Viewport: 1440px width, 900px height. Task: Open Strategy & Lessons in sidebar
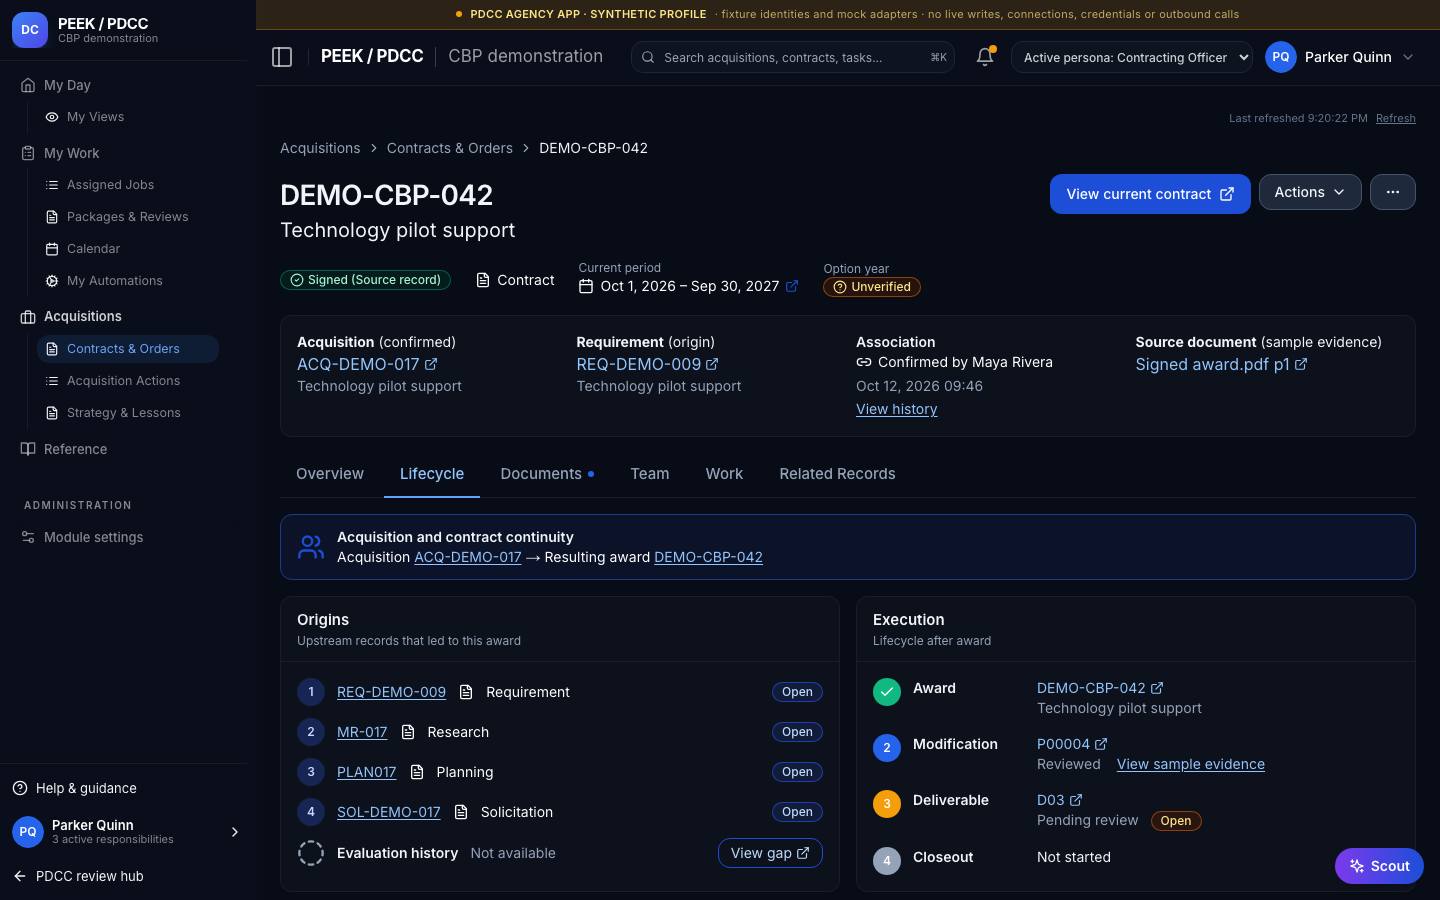point(128,413)
